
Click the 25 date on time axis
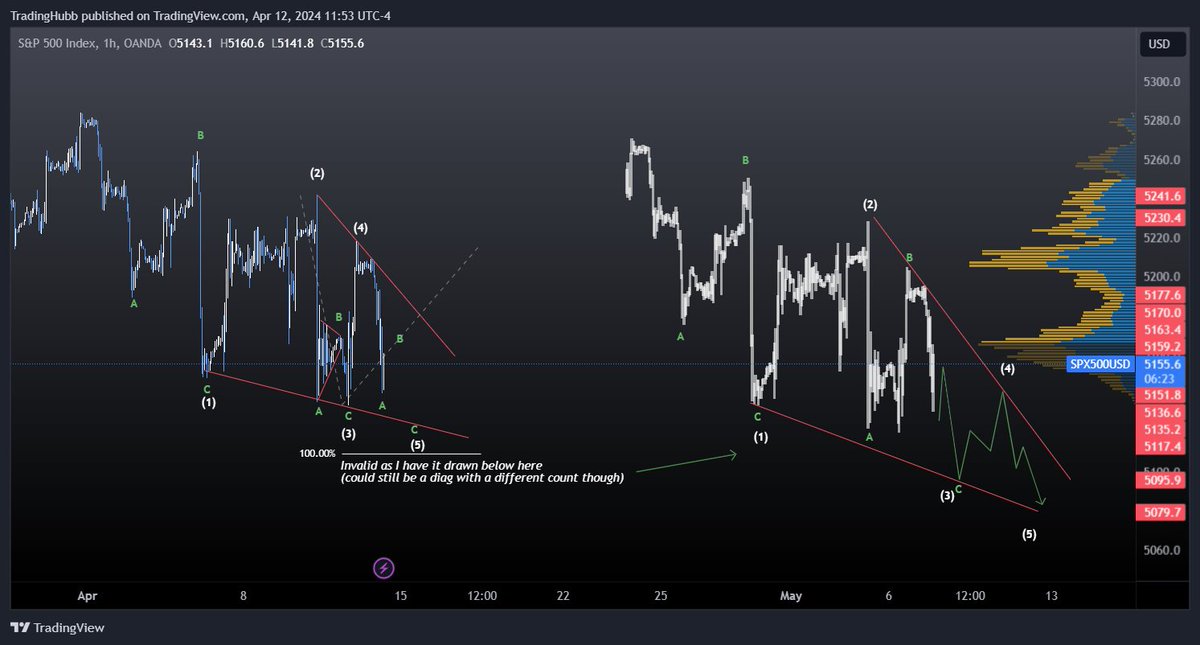pyautogui.click(x=661, y=596)
